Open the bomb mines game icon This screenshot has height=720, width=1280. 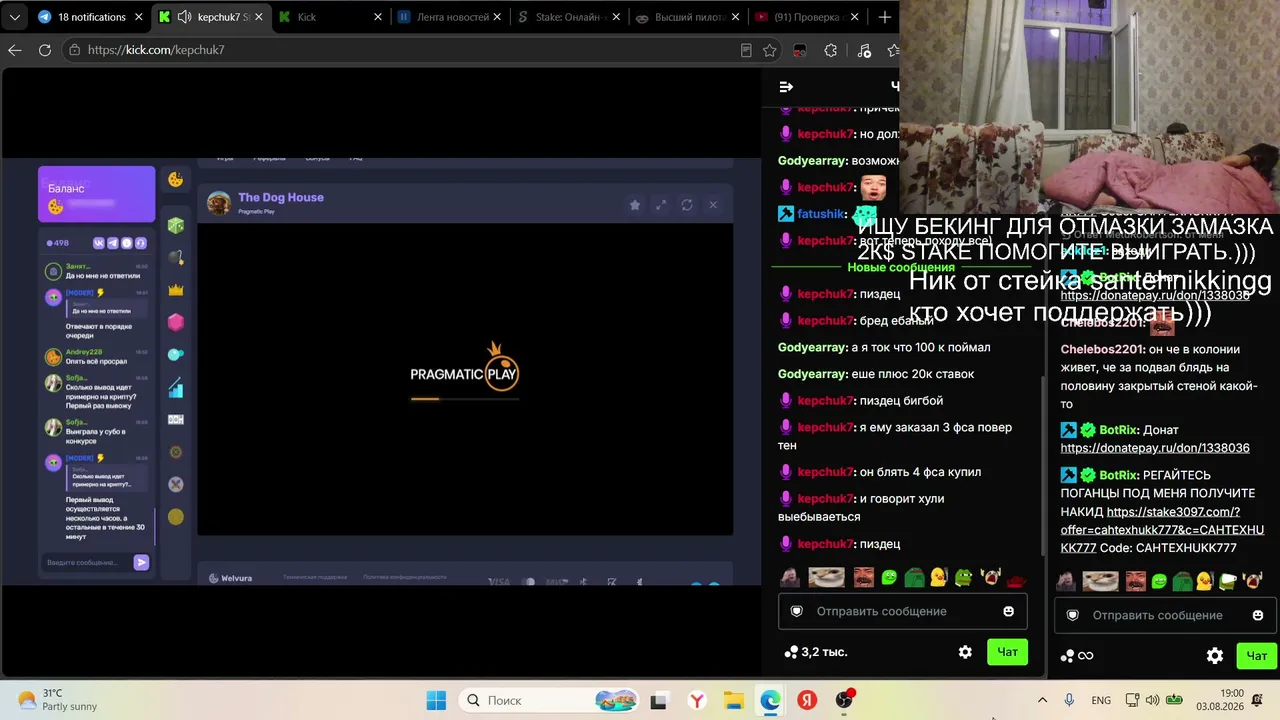176,258
